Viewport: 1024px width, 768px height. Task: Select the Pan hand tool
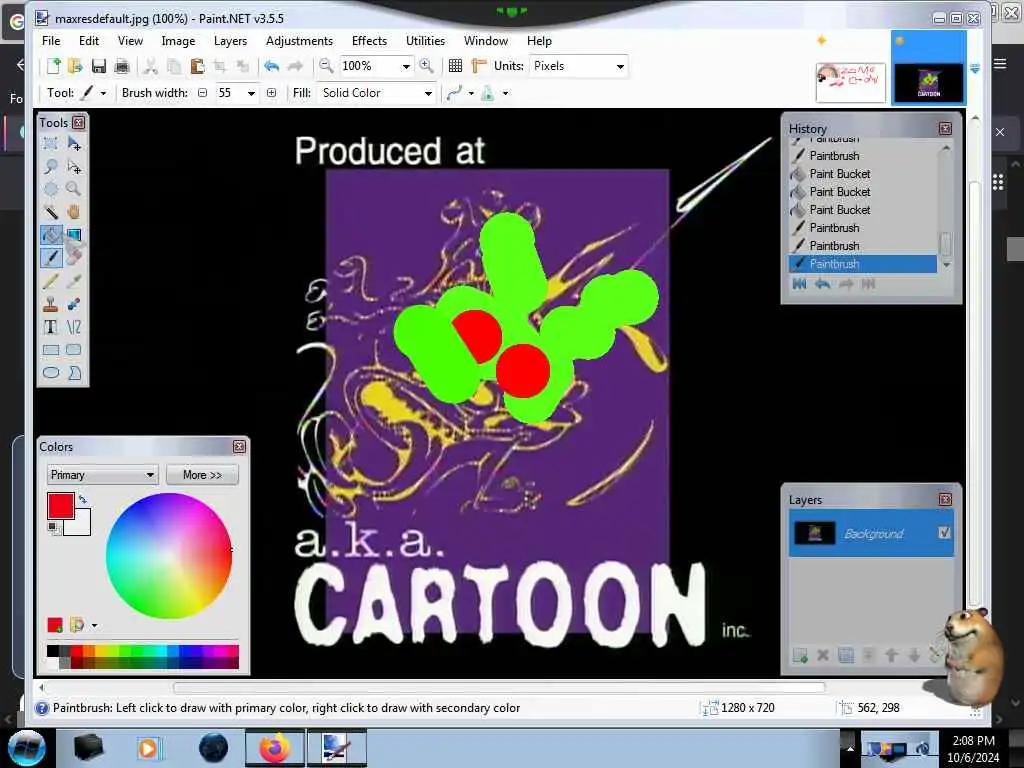tap(74, 212)
